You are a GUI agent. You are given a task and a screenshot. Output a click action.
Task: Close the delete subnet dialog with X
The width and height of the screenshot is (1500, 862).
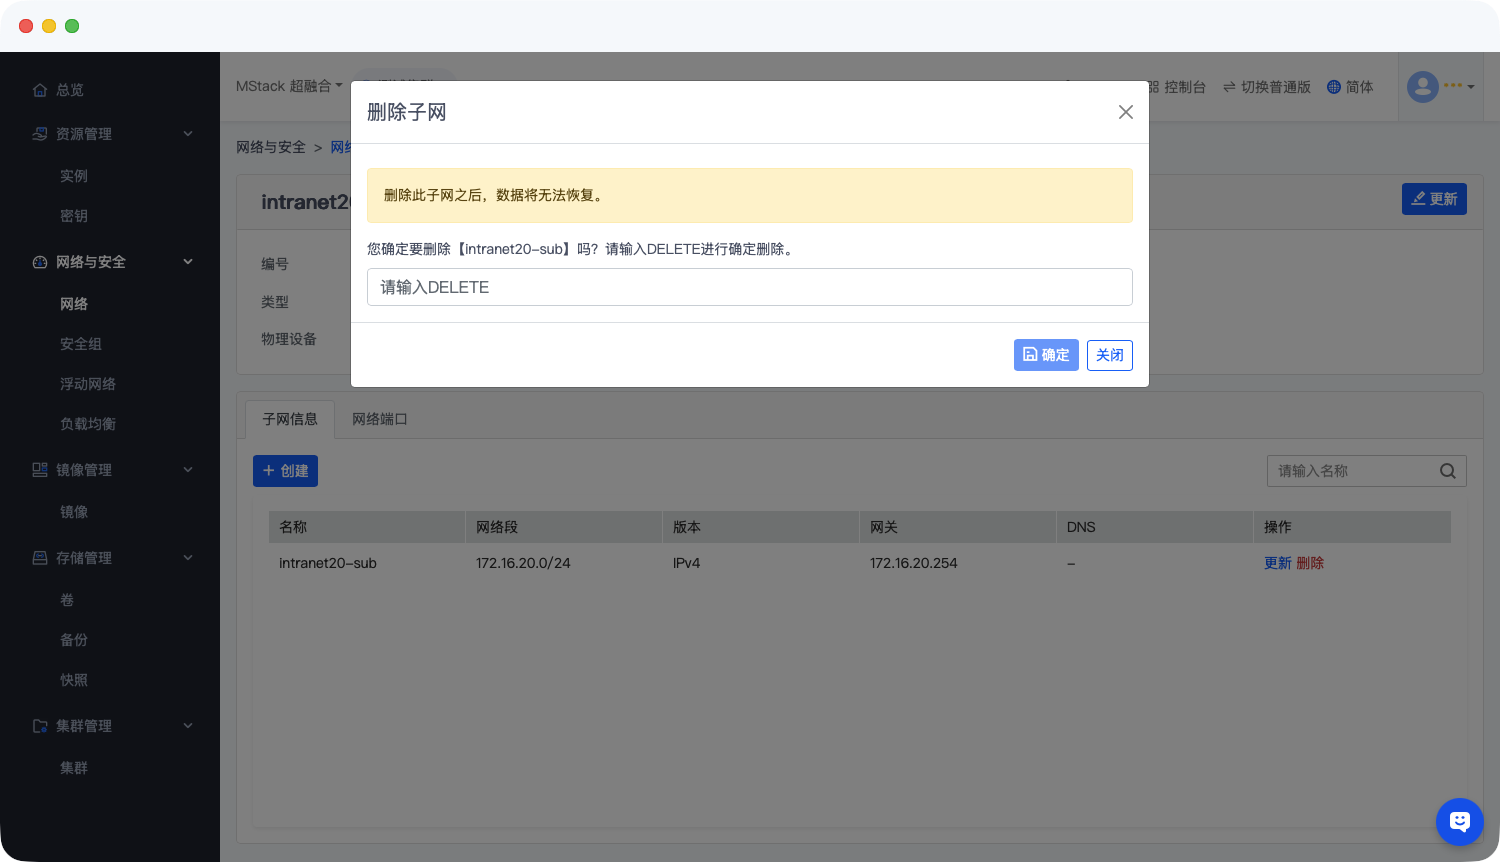[x=1125, y=112]
